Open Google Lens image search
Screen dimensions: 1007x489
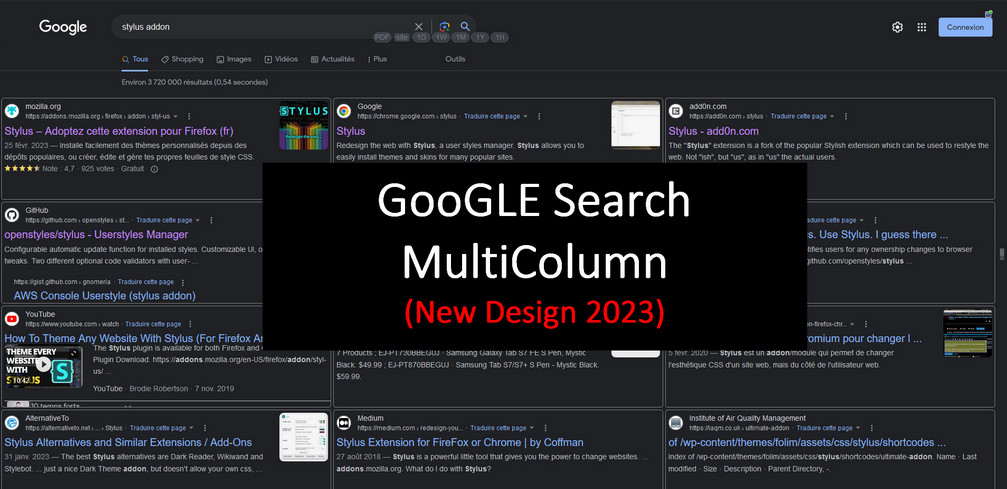pyautogui.click(x=444, y=26)
